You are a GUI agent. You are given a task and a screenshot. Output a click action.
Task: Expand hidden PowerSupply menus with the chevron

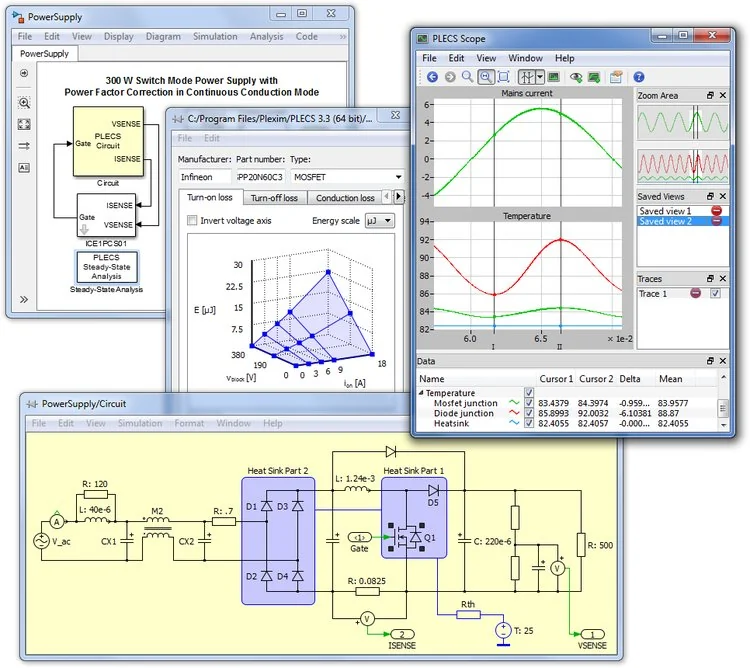pyautogui.click(x=342, y=36)
